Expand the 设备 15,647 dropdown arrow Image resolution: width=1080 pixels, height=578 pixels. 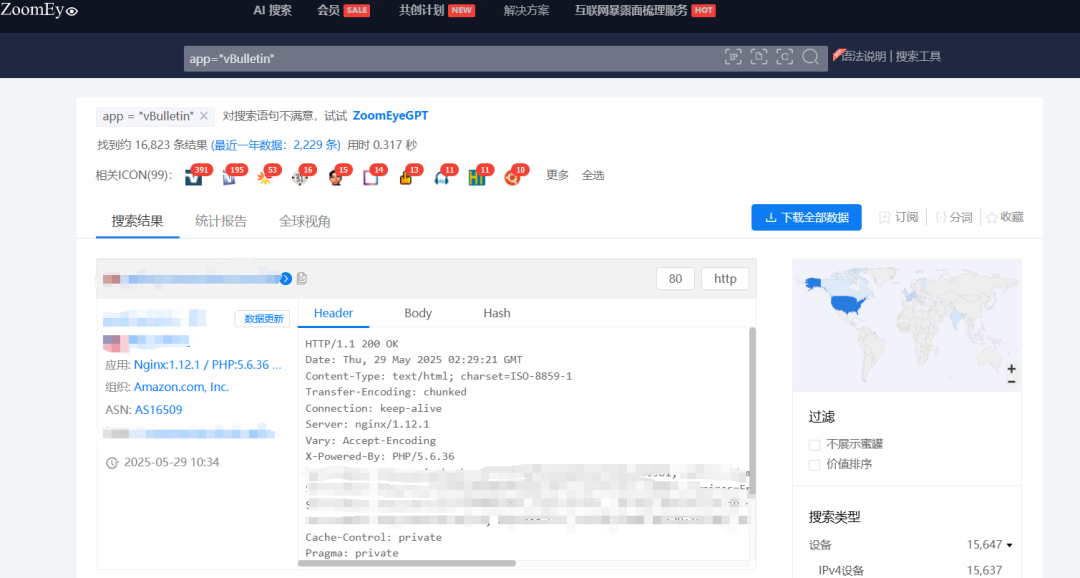[x=1010, y=545]
